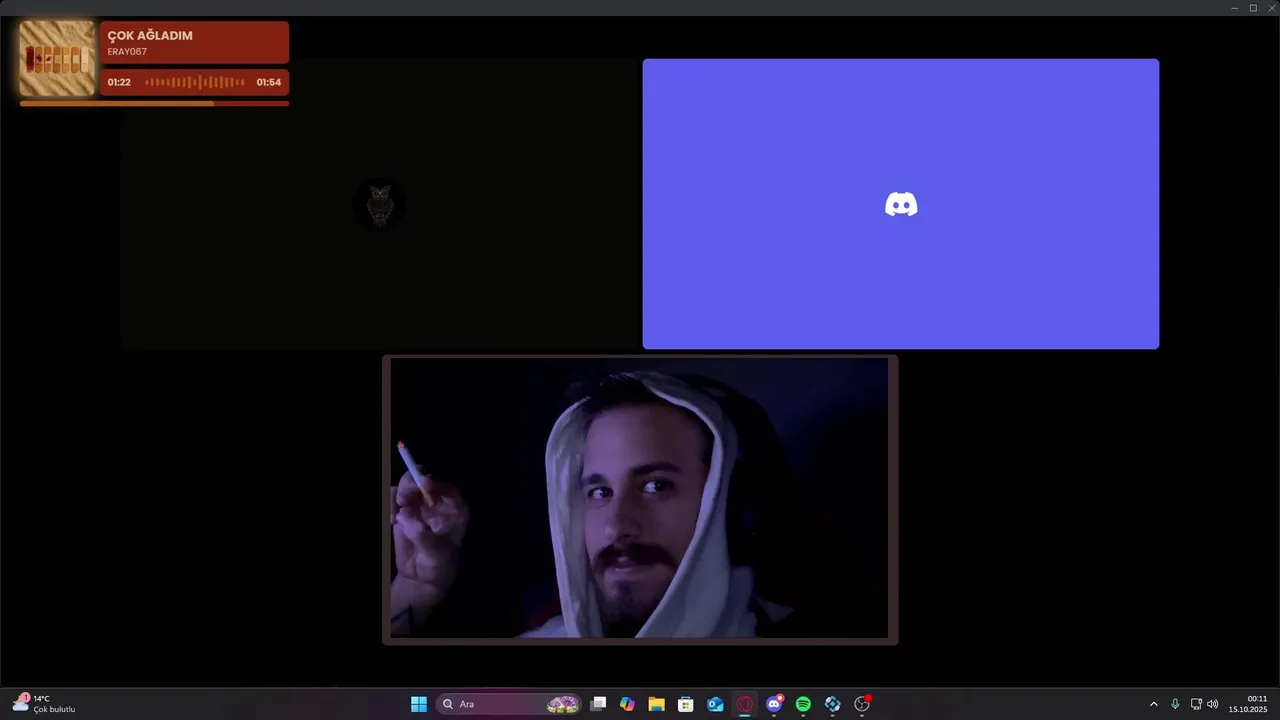Open the Windows Start menu
This screenshot has width=1280, height=720.
click(x=419, y=704)
